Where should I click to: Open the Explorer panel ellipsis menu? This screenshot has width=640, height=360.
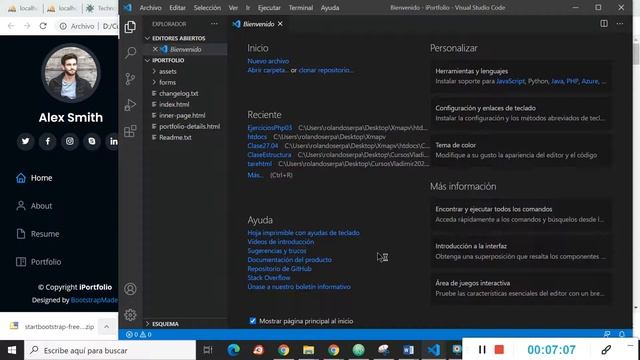[214, 24]
